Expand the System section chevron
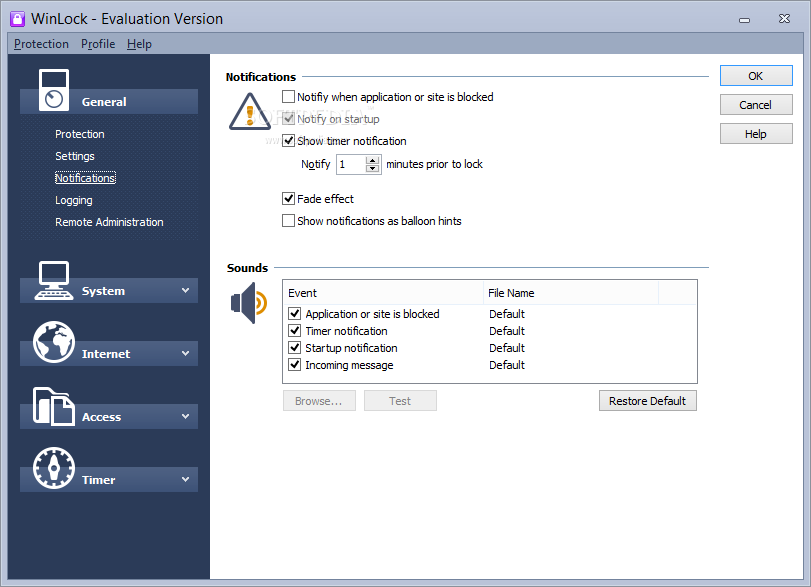811x587 pixels. point(186,291)
